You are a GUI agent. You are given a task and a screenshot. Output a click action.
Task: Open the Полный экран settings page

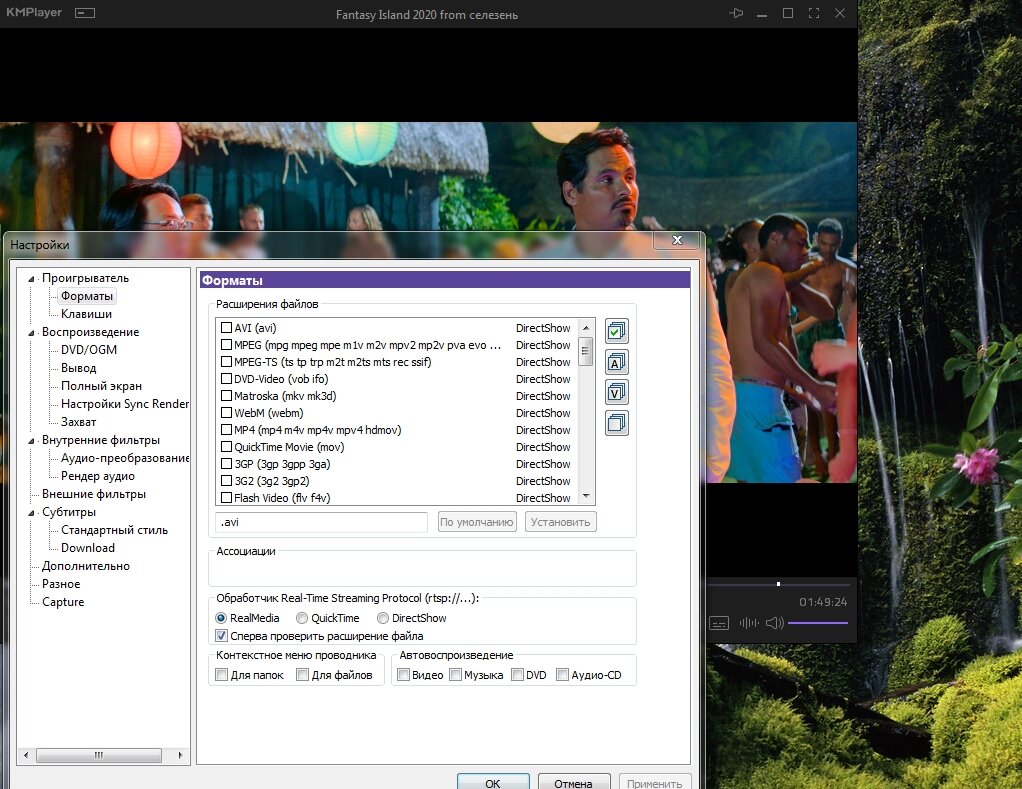coord(101,386)
